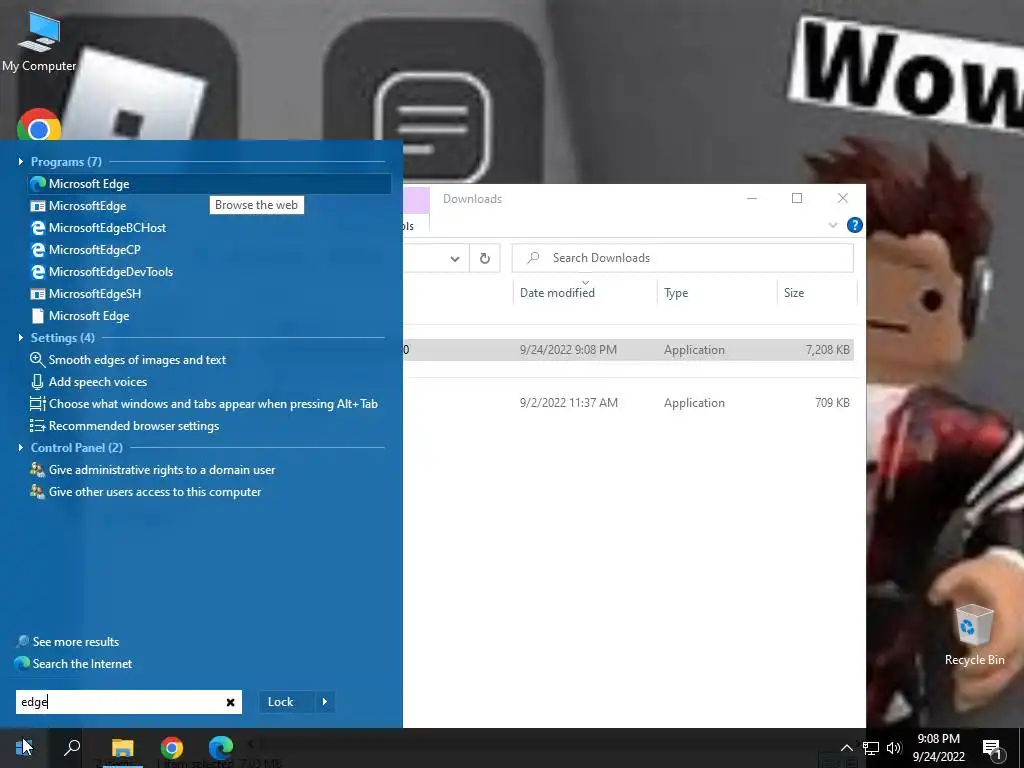Open File Explorer from the taskbar
The height and width of the screenshot is (768, 1024).
[x=123, y=748]
